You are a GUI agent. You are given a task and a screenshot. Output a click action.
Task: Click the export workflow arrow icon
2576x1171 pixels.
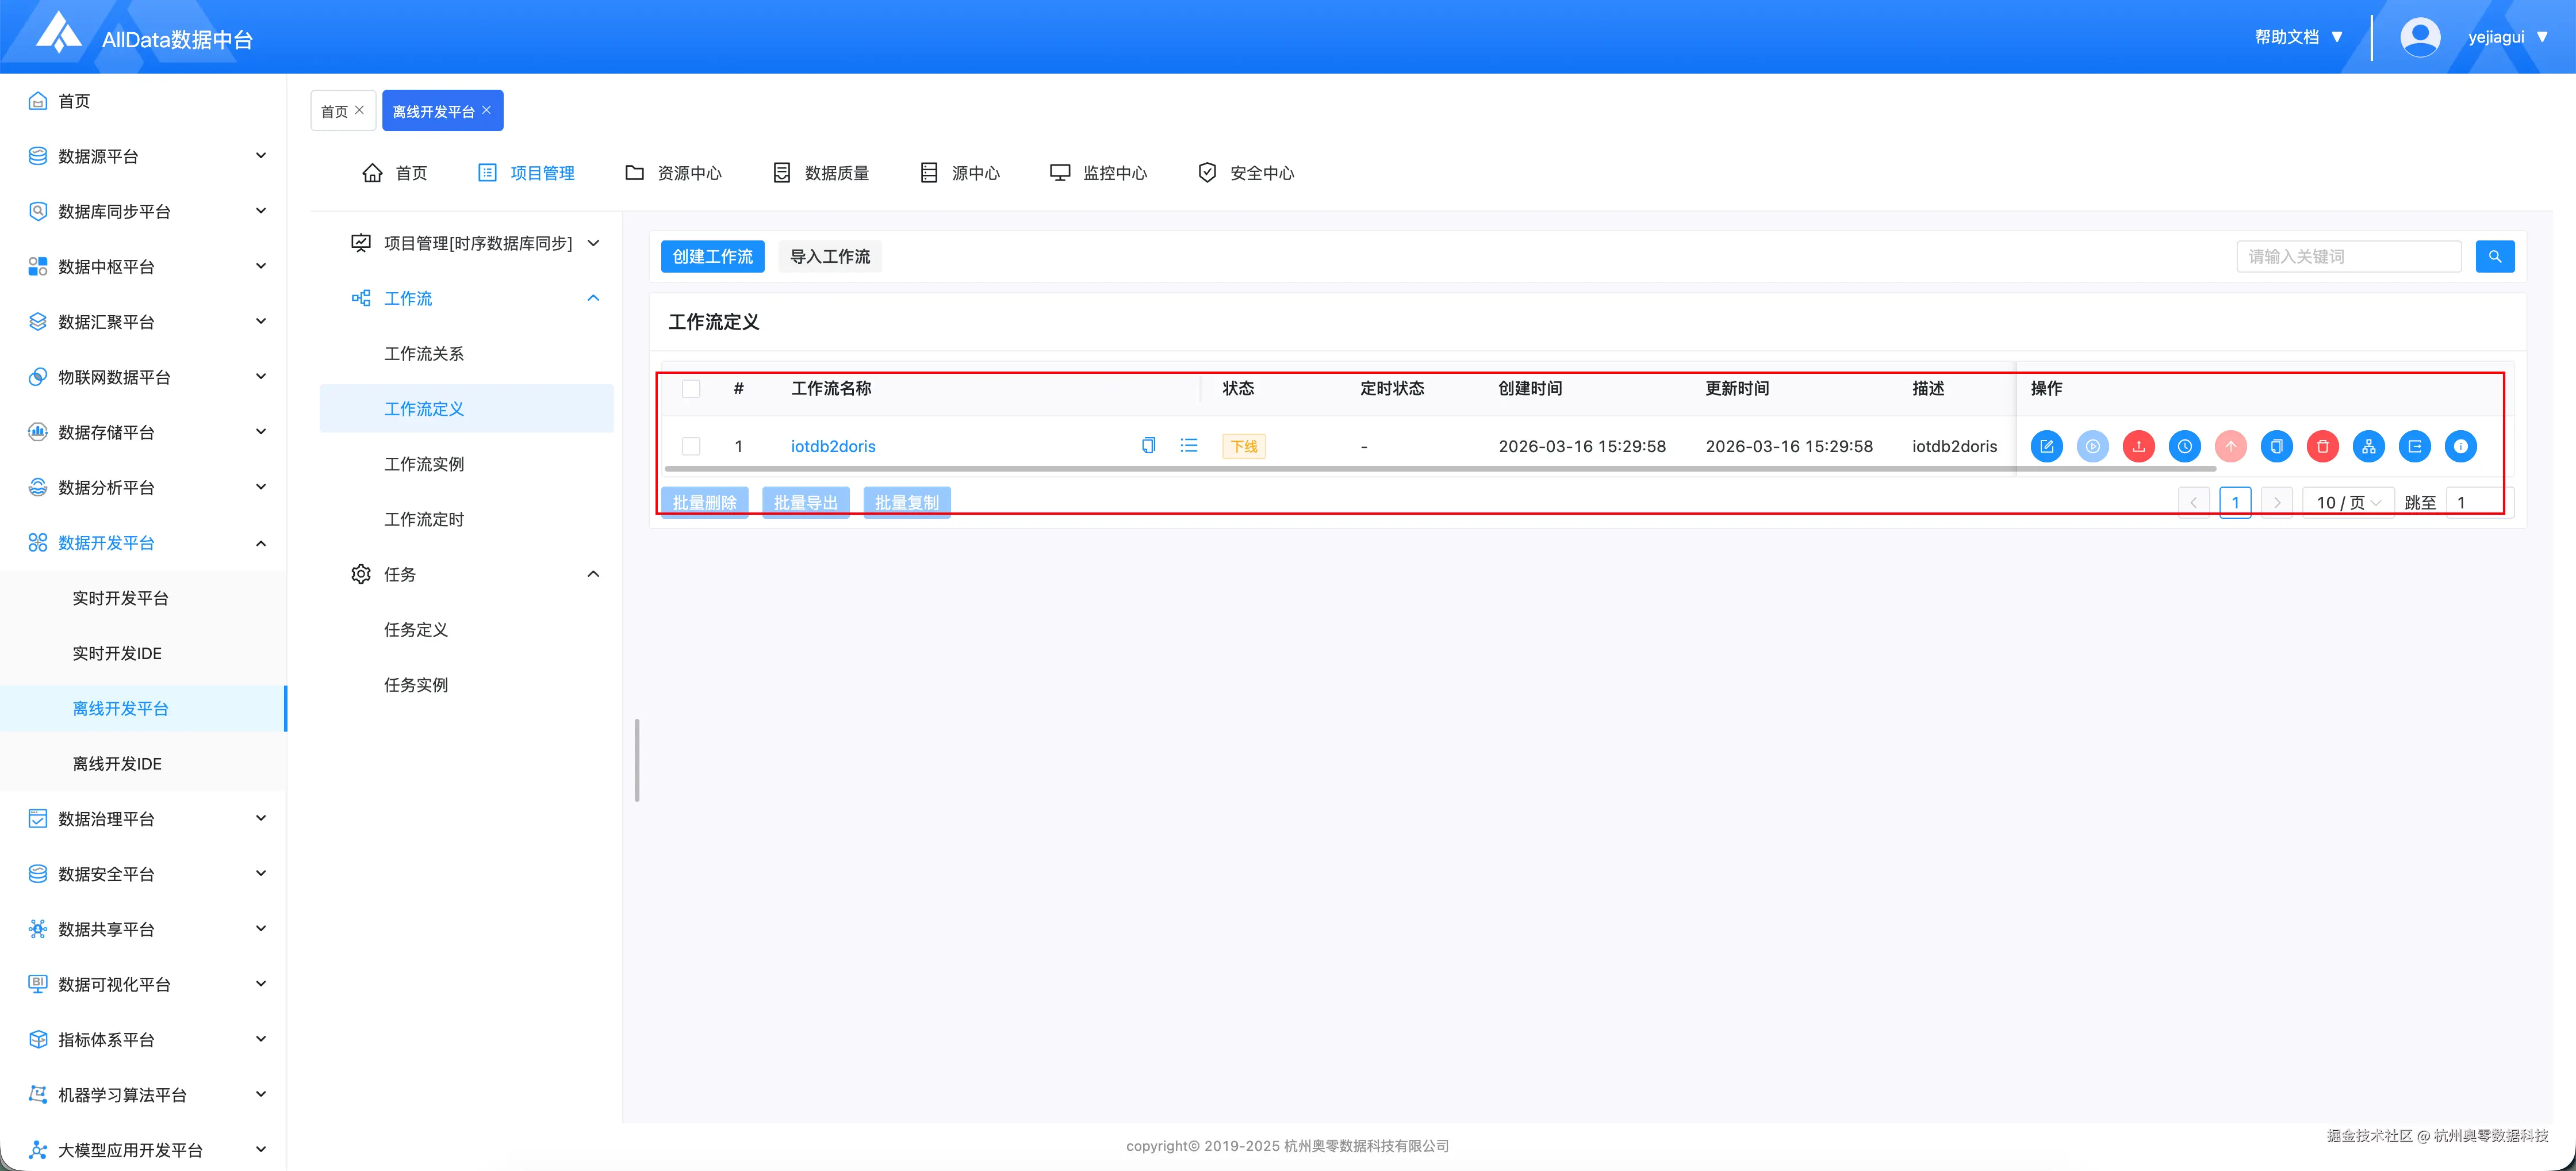pos(2414,446)
